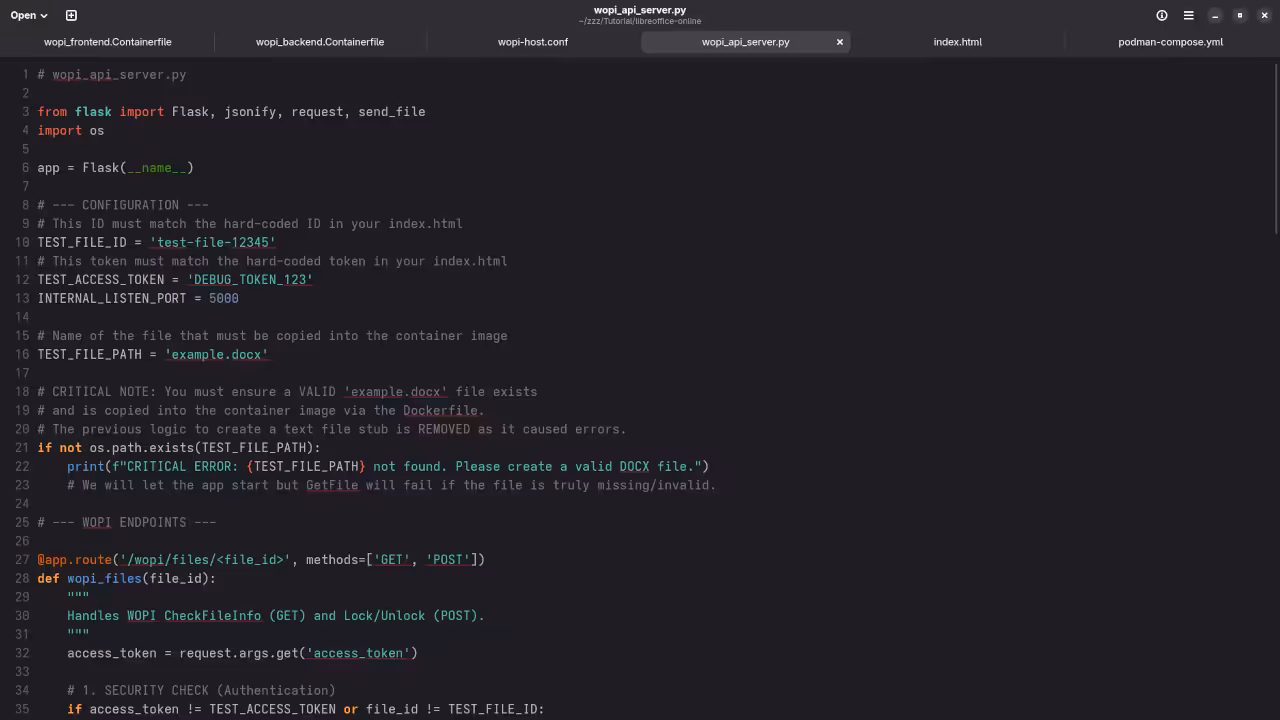The width and height of the screenshot is (1280, 720).
Task: Create a new document with the new tab icon
Action: (71, 15)
